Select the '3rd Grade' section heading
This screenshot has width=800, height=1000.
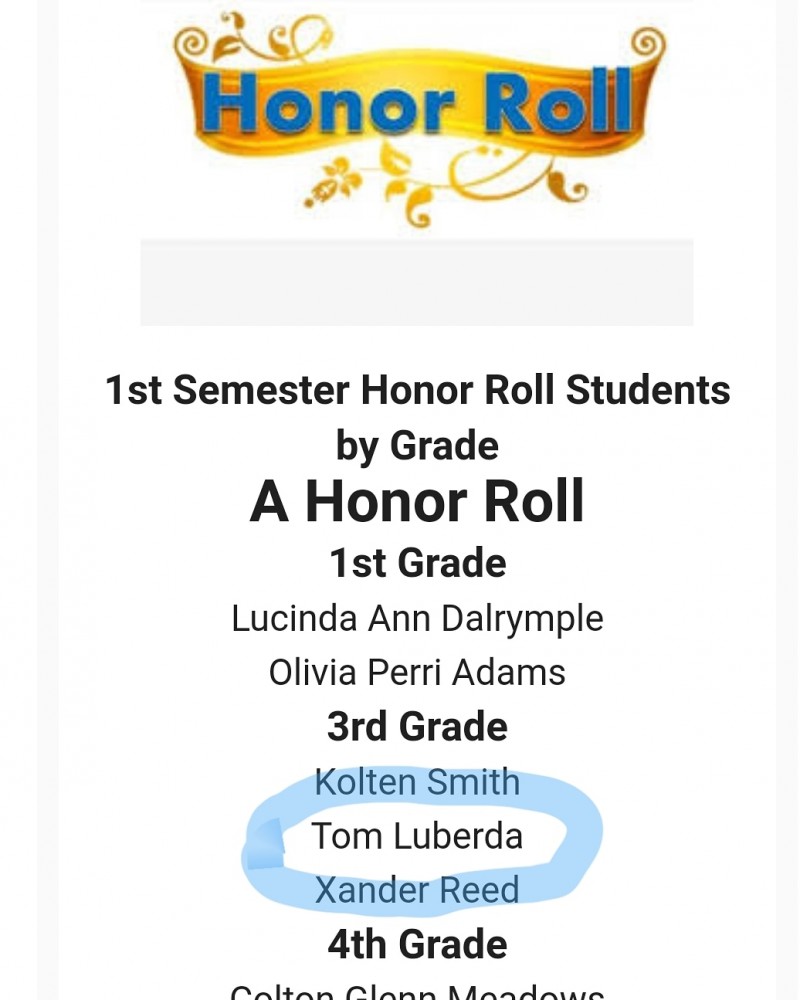coord(417,726)
